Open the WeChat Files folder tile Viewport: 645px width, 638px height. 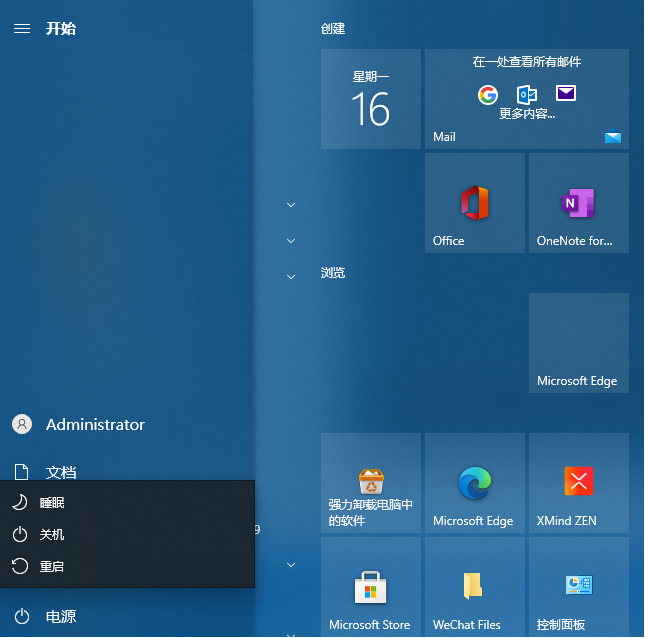[x=475, y=587]
